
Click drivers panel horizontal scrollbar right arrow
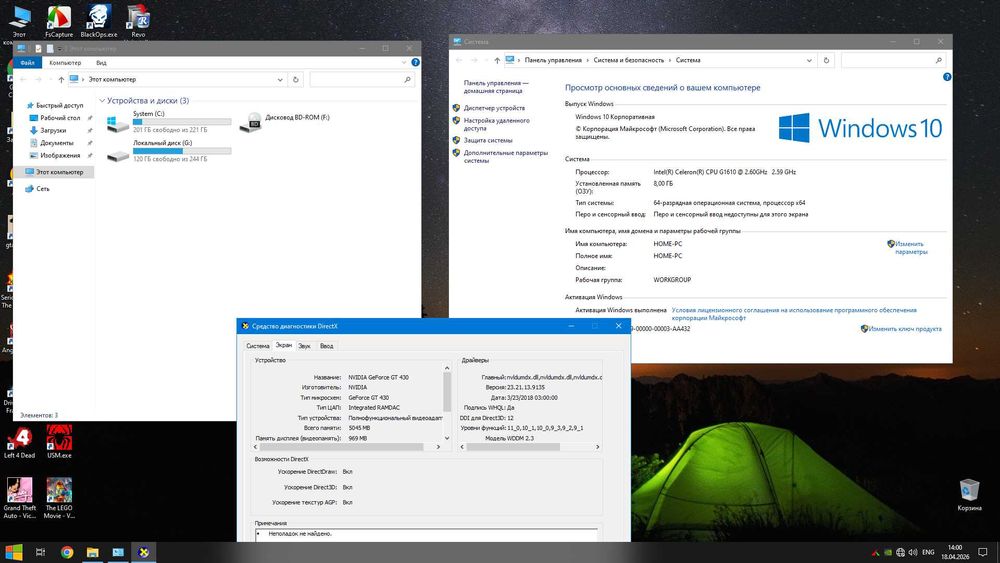pyautogui.click(x=597, y=447)
